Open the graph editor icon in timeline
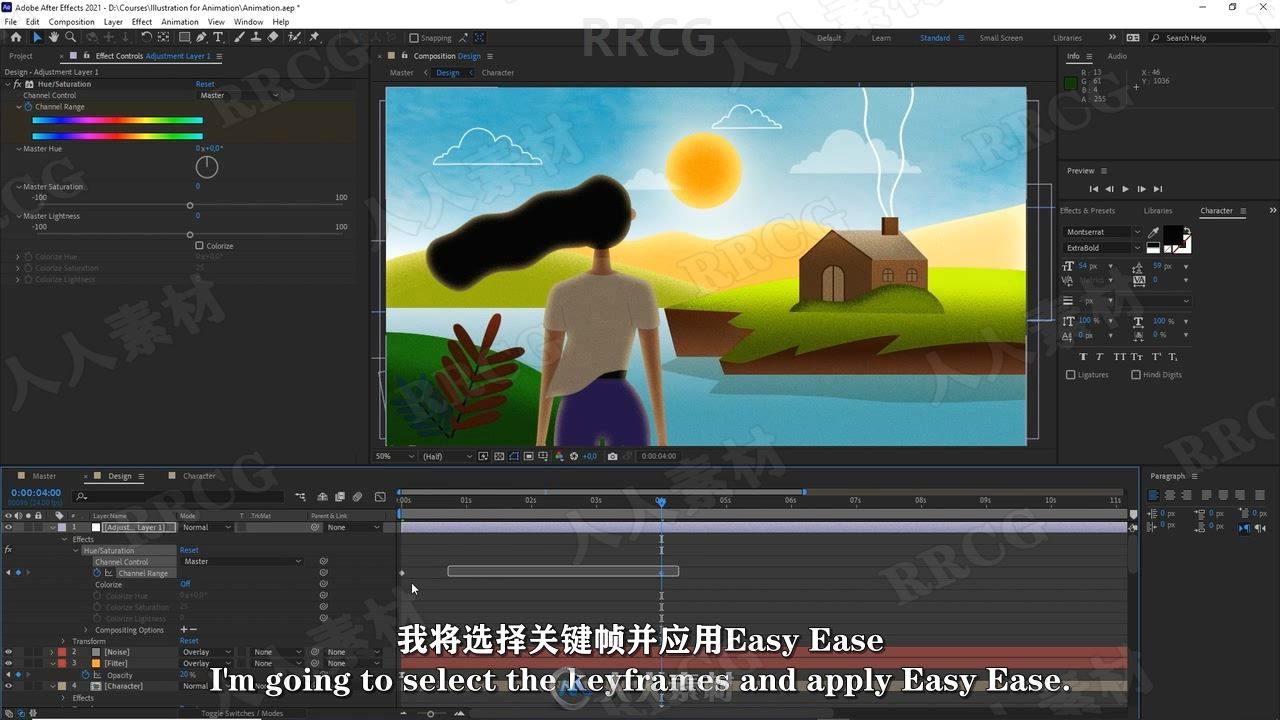The width and height of the screenshot is (1280, 720). pos(380,496)
